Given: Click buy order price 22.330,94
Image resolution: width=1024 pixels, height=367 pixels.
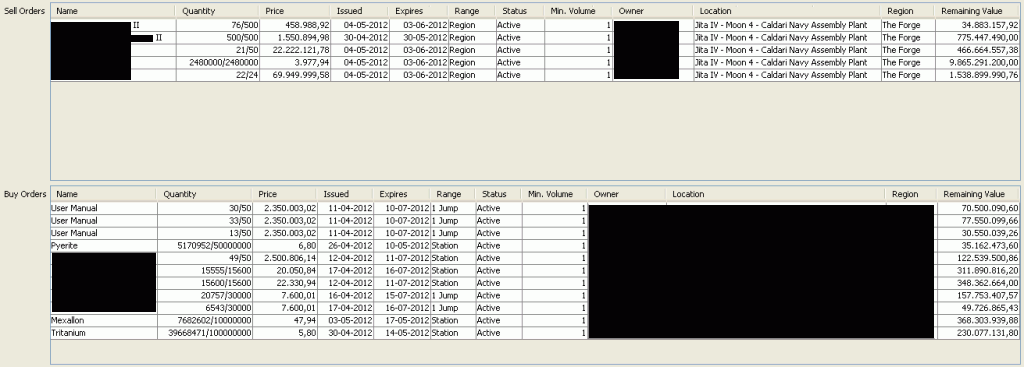Looking at the screenshot, I should (296, 283).
